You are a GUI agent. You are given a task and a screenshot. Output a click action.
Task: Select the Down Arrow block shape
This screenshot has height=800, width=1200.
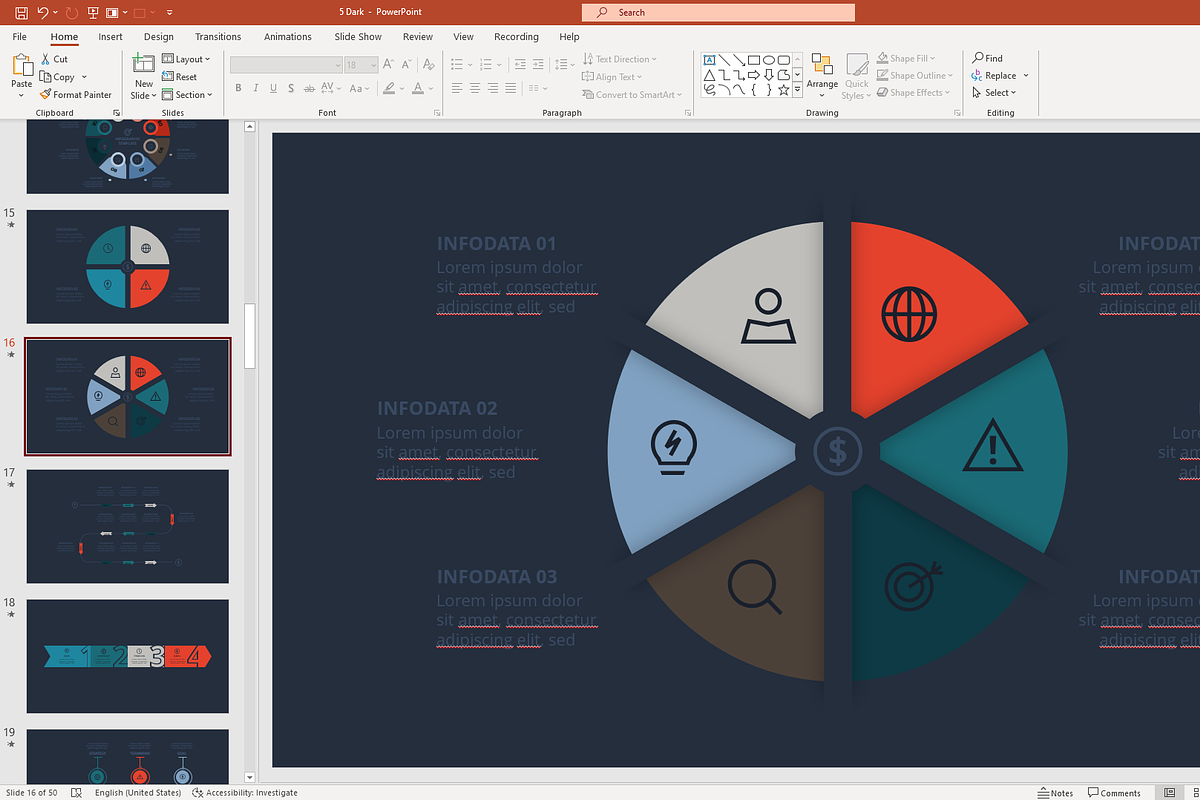coord(769,75)
